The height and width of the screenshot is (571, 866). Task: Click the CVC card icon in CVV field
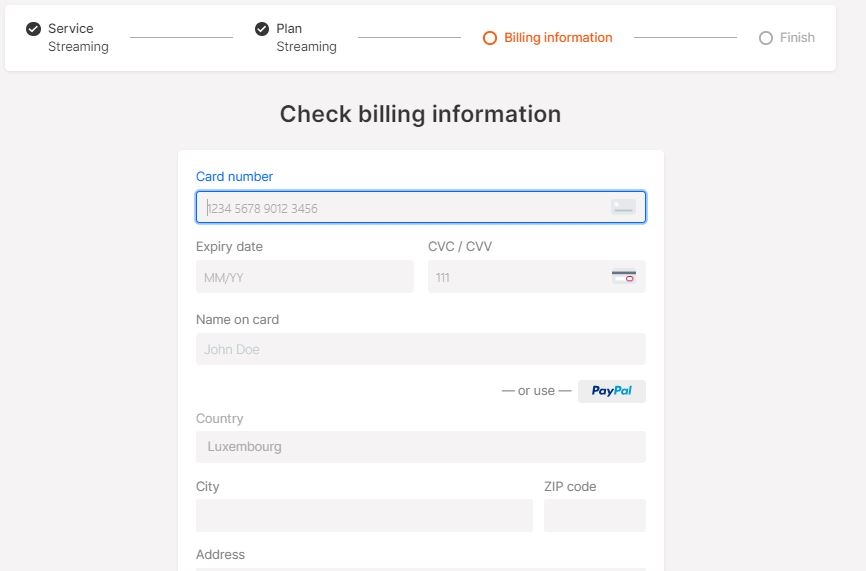pyautogui.click(x=624, y=277)
